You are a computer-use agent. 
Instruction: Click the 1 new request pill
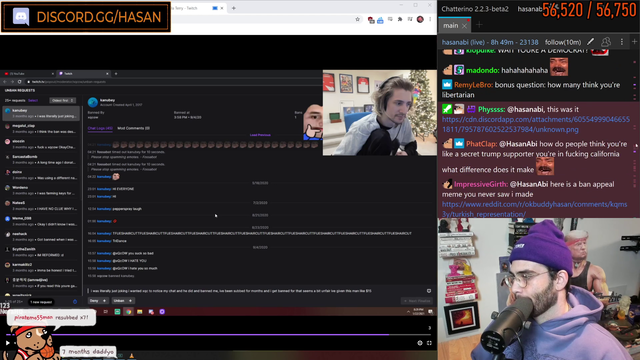point(41,302)
